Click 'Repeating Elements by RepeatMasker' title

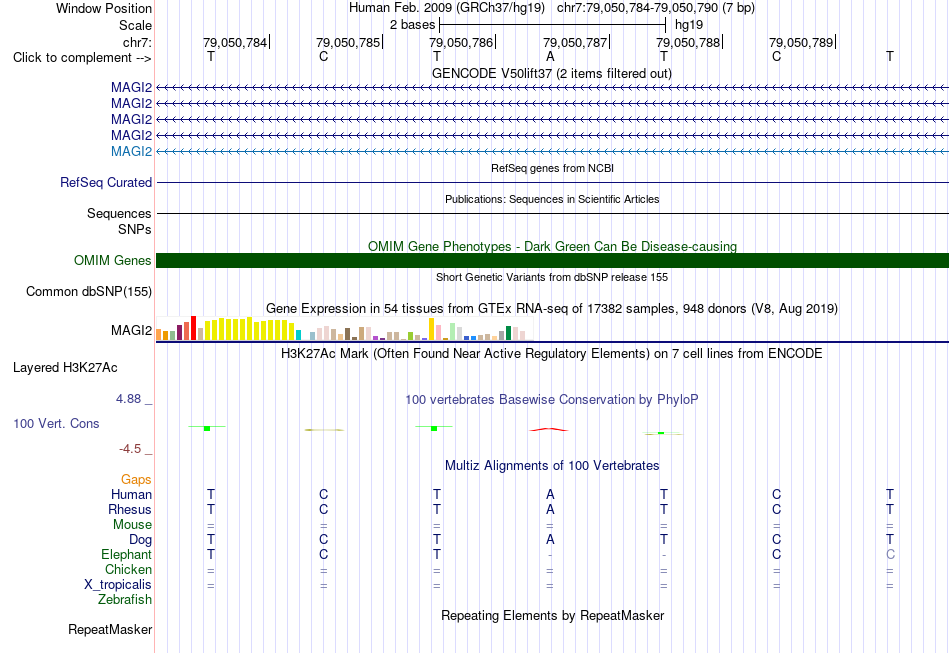point(553,615)
